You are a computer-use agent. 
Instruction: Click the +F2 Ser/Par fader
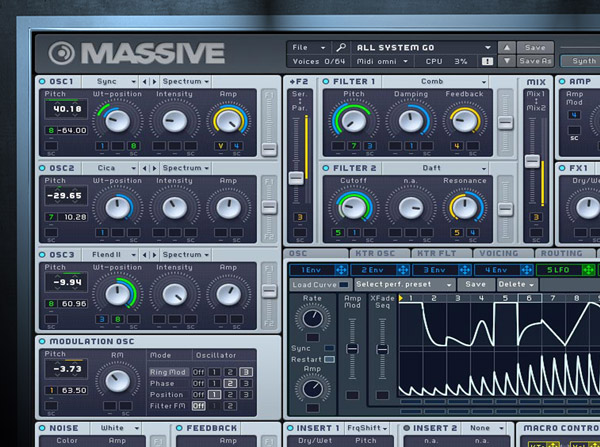point(296,178)
